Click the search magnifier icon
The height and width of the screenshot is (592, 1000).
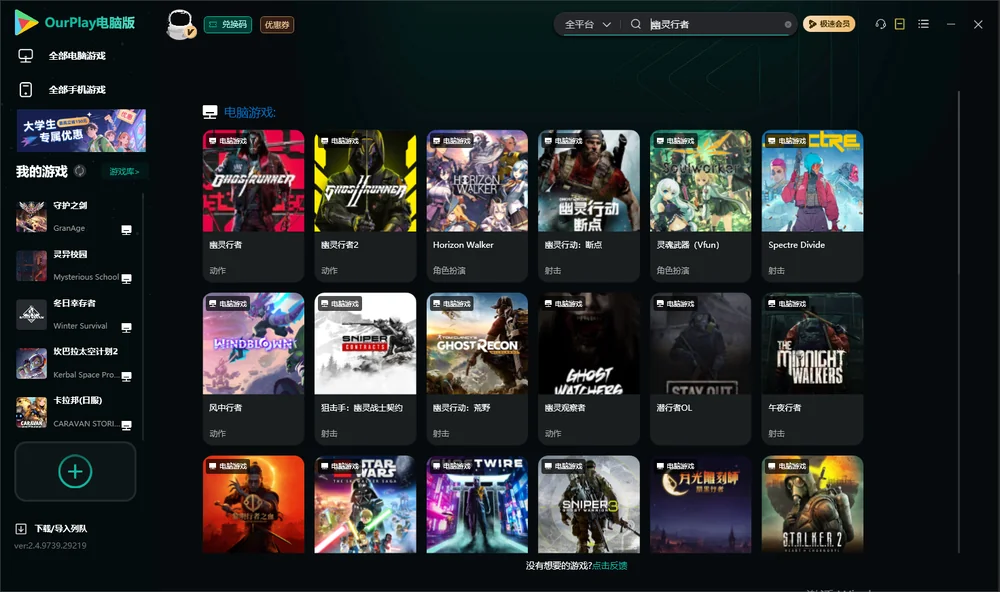[635, 24]
